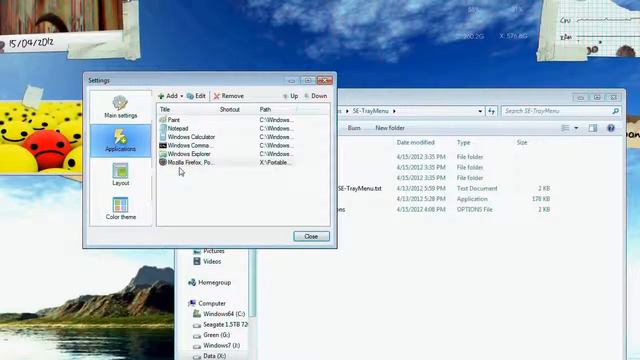Change view with Explorer view icon

pos(565,128)
